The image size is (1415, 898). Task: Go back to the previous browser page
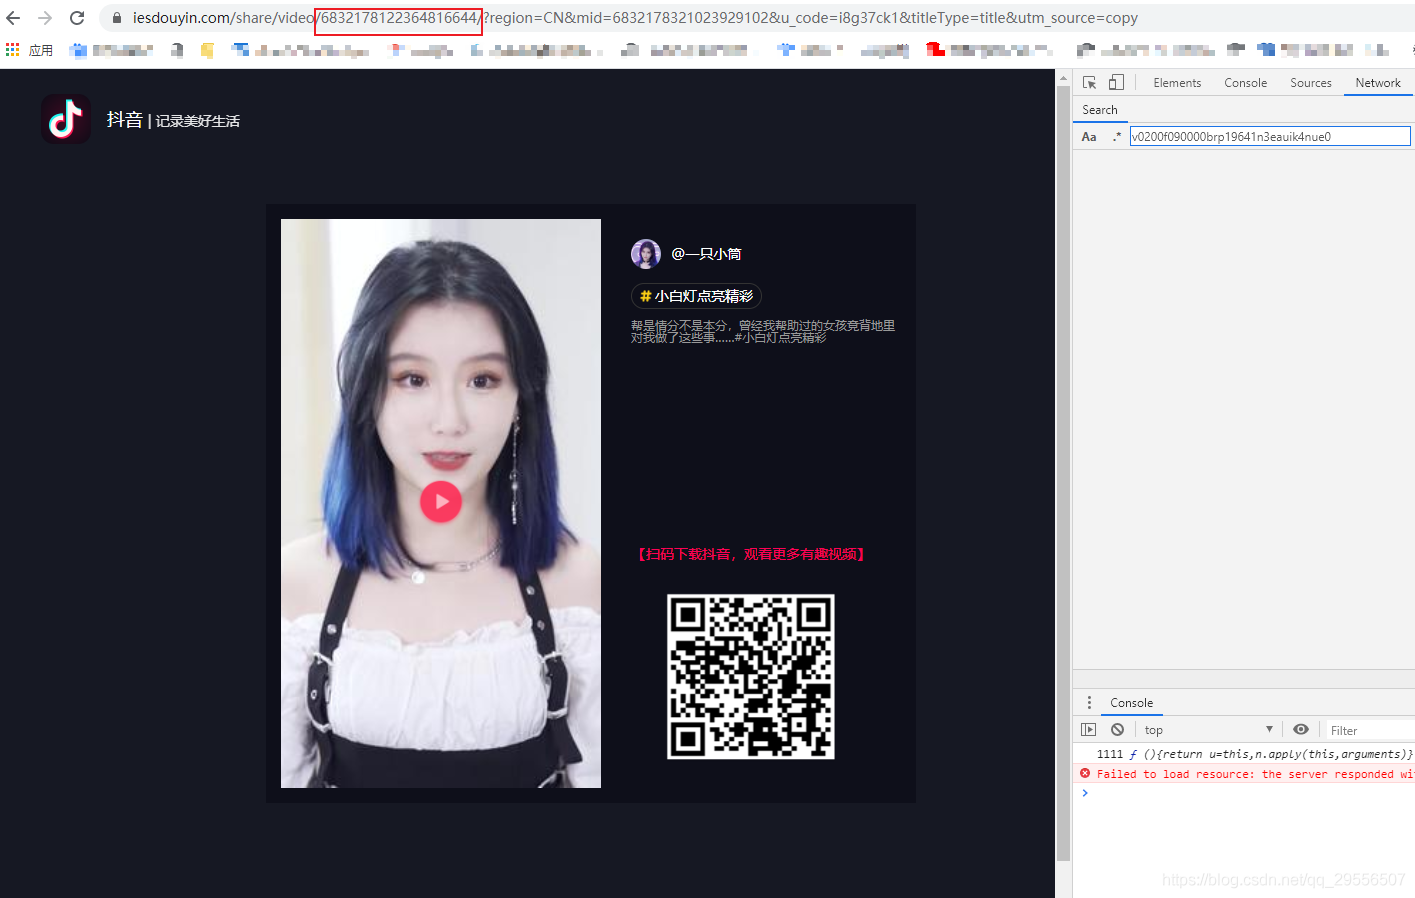pyautogui.click(x=13, y=18)
